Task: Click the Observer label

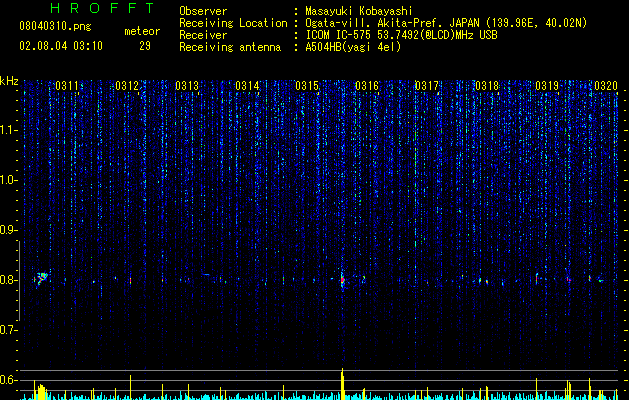Action: click(x=203, y=11)
